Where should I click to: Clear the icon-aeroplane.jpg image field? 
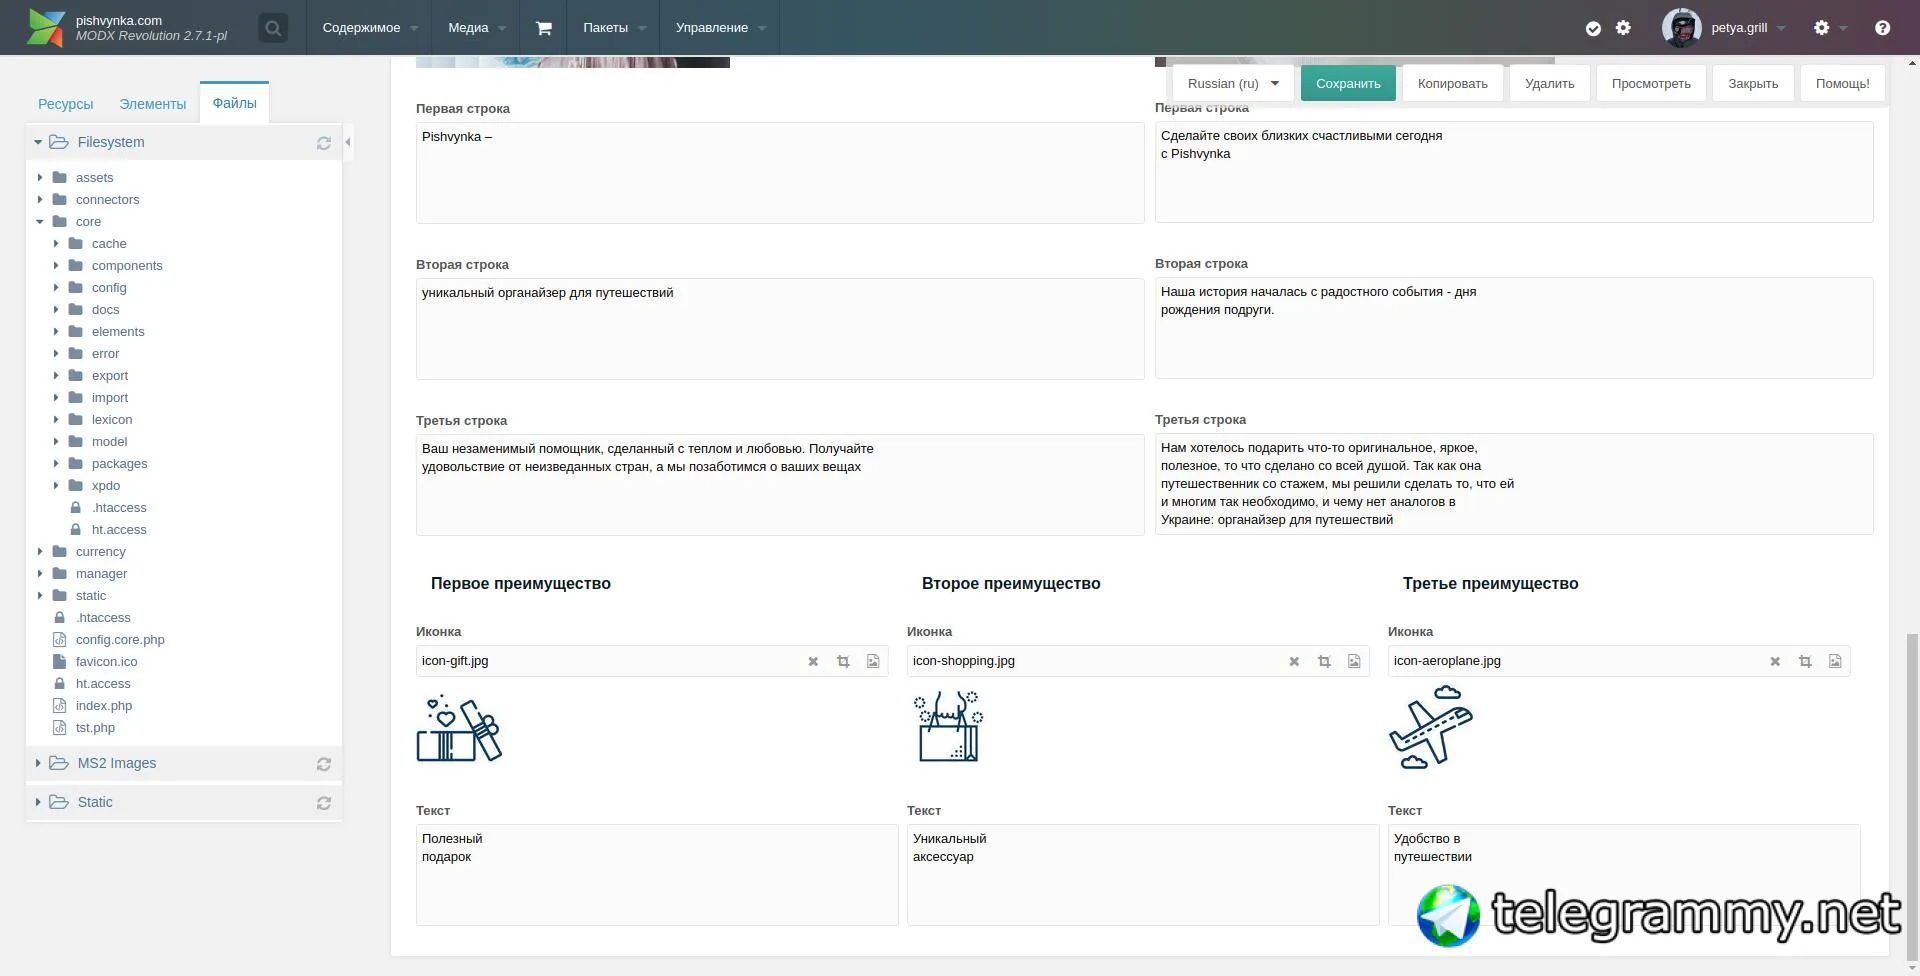point(1775,661)
